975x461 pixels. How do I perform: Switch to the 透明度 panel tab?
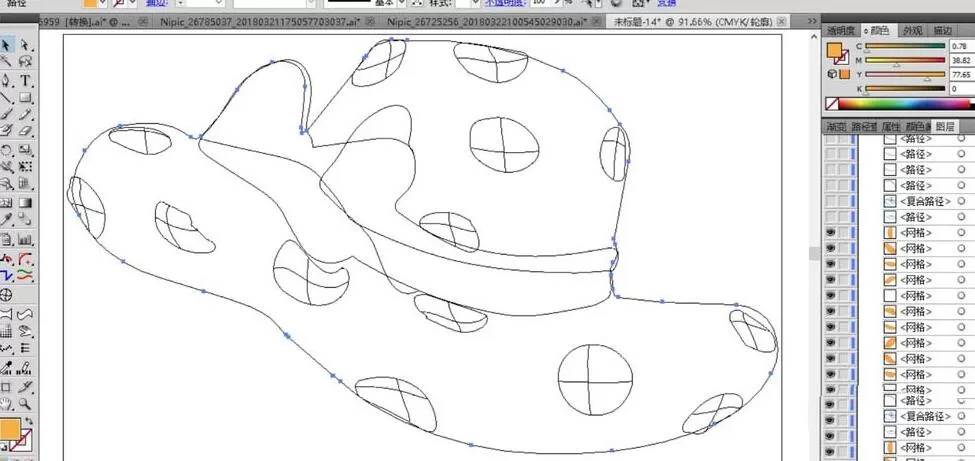tap(840, 30)
